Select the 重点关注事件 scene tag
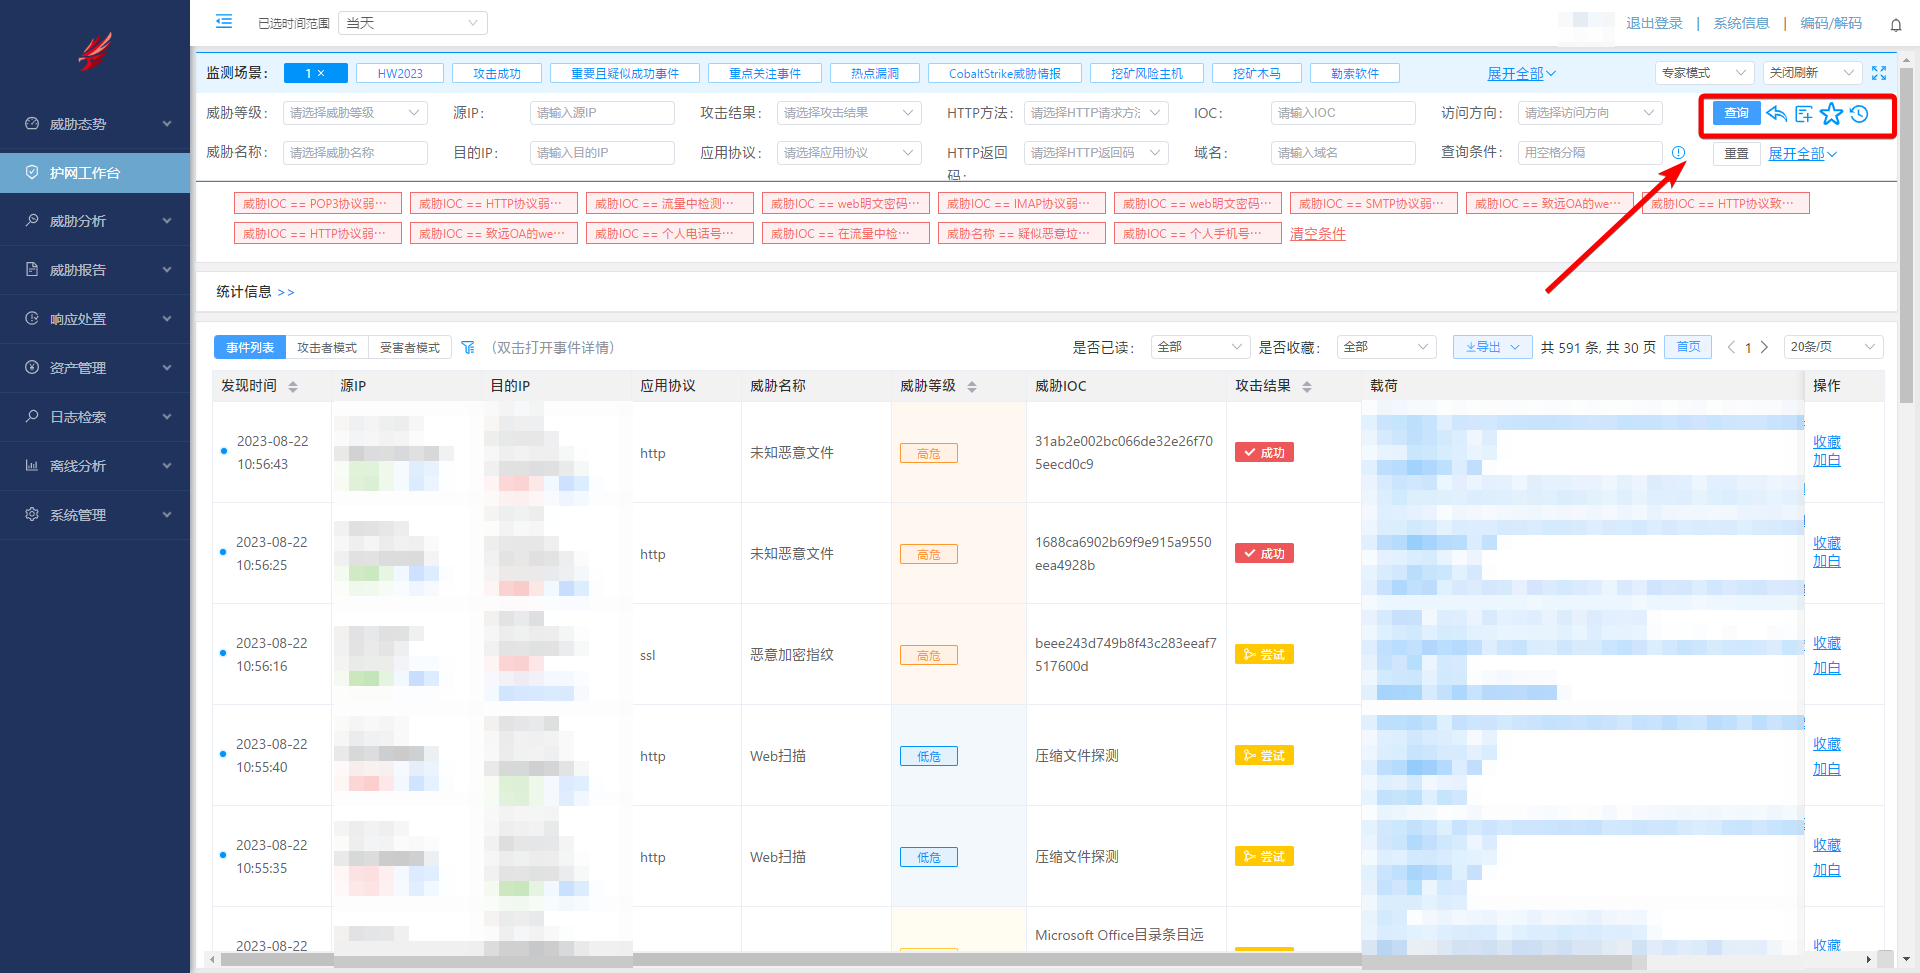1920x973 pixels. pyautogui.click(x=765, y=73)
